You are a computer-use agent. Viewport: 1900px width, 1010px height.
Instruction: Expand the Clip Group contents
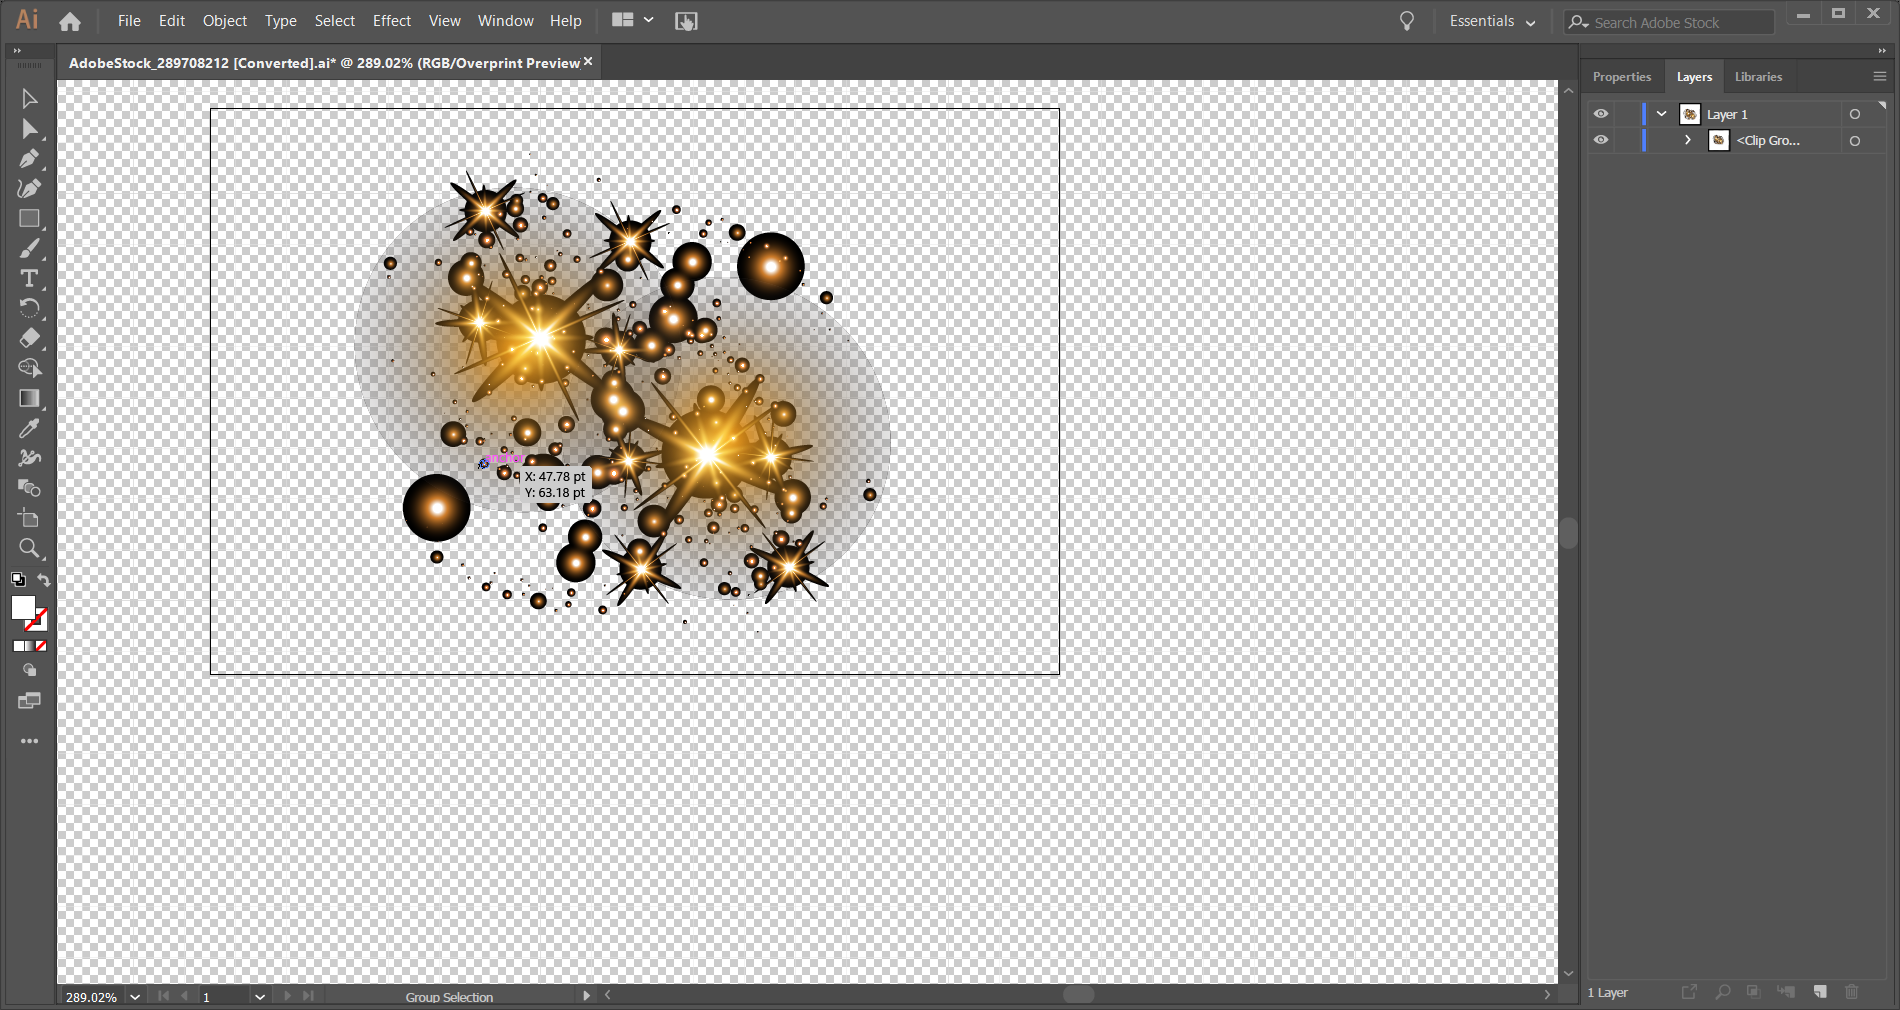(x=1687, y=140)
